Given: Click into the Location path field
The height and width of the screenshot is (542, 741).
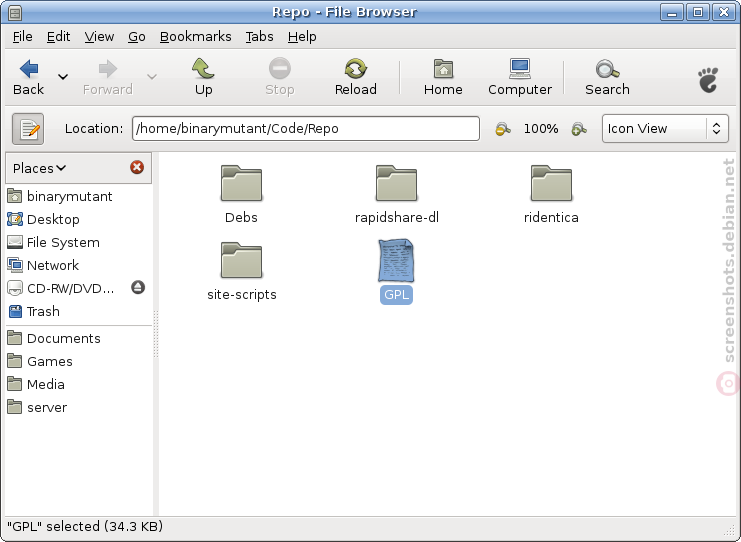Looking at the screenshot, I should [x=306, y=129].
